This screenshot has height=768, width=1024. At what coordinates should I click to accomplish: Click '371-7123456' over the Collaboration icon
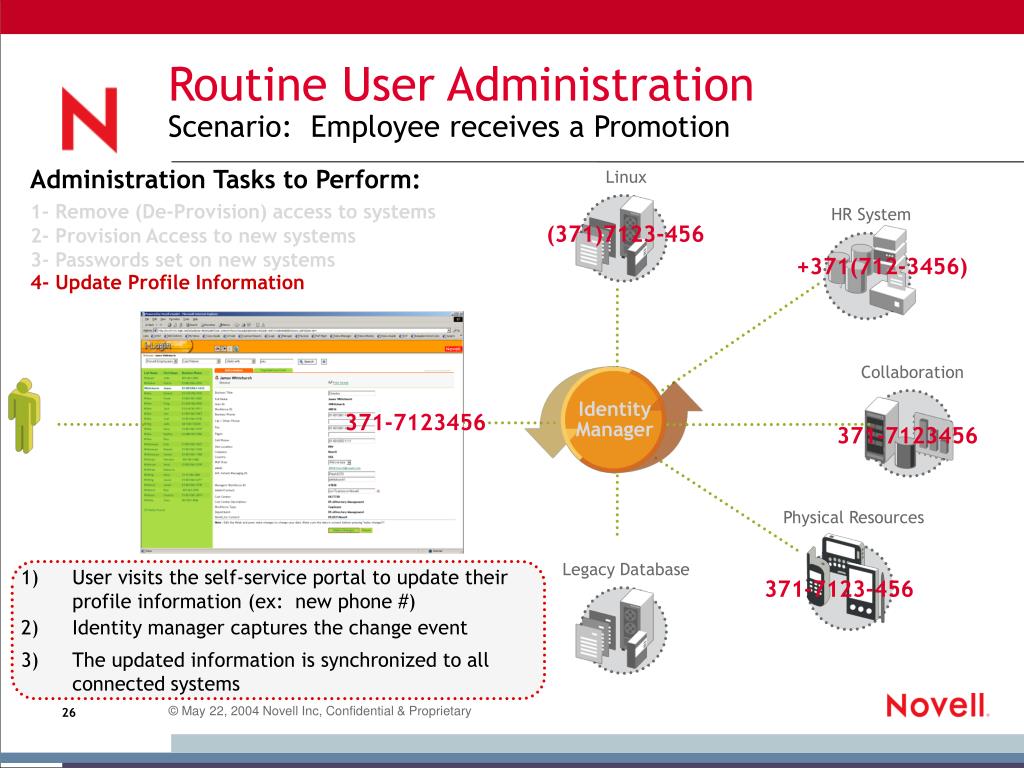[x=908, y=436]
